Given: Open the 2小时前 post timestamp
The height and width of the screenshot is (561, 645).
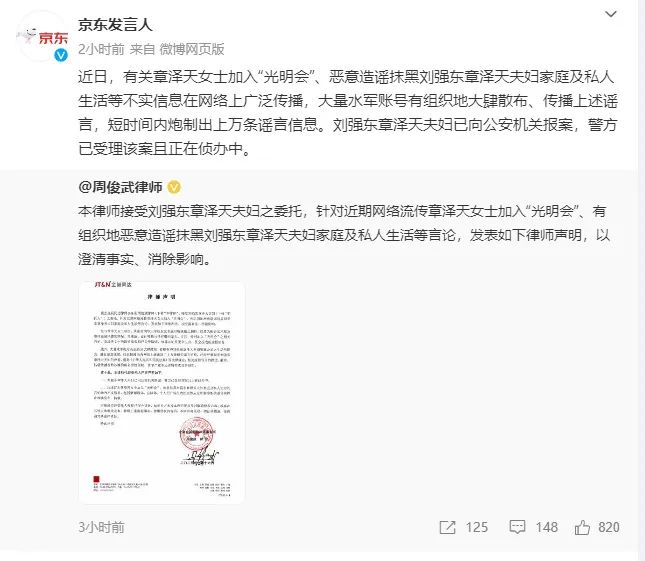Looking at the screenshot, I should (101, 49).
